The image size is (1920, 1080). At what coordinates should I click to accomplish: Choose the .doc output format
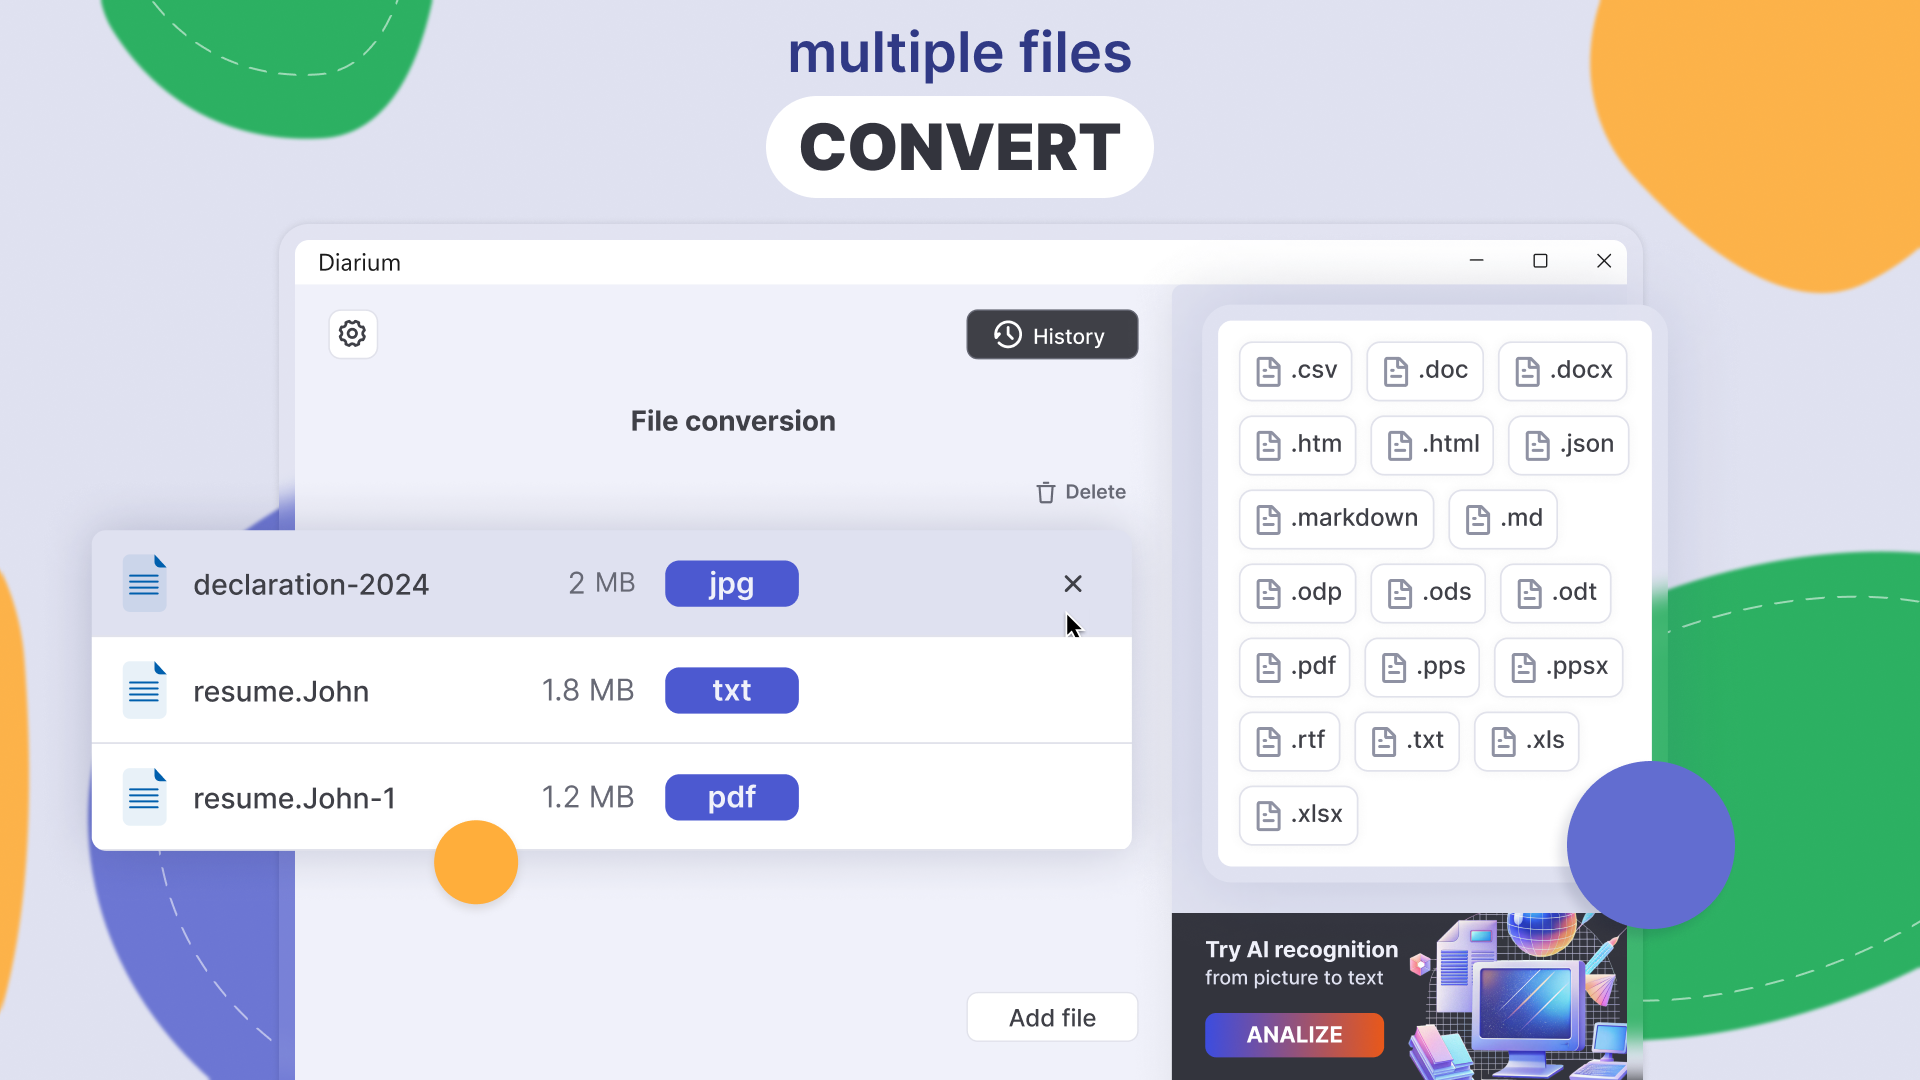click(1425, 371)
